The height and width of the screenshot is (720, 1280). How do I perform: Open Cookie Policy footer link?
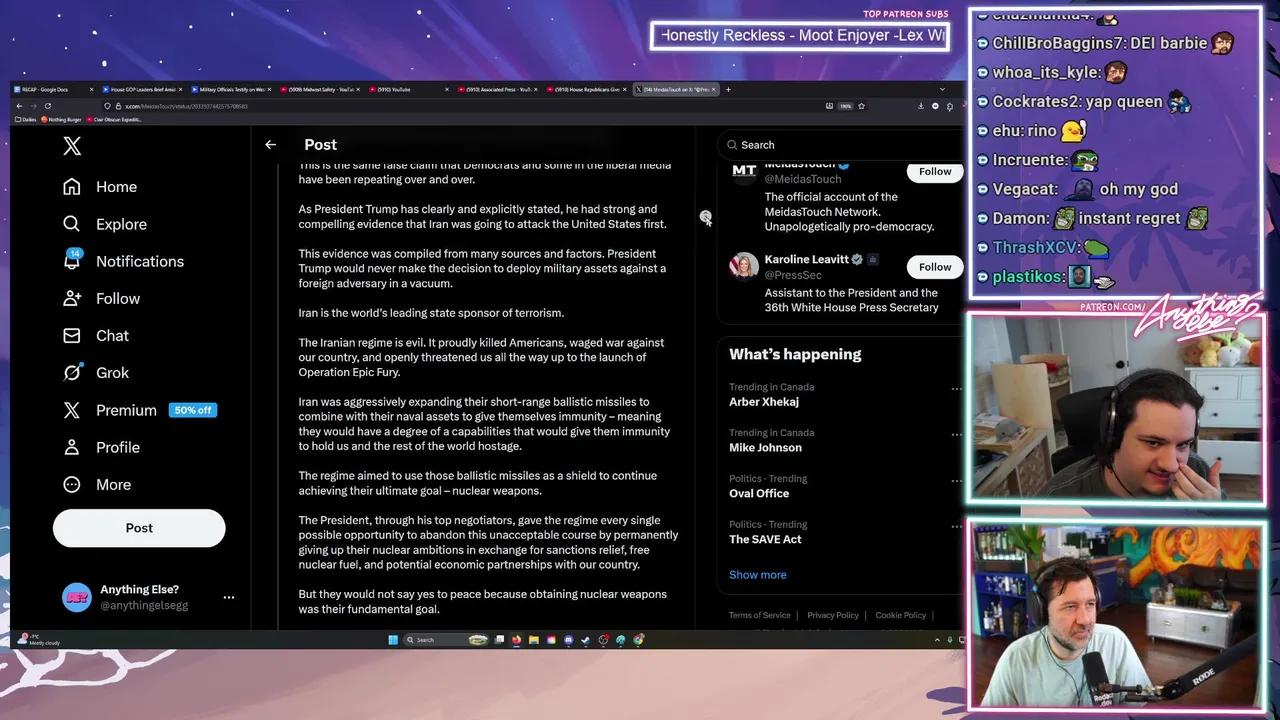coord(901,615)
